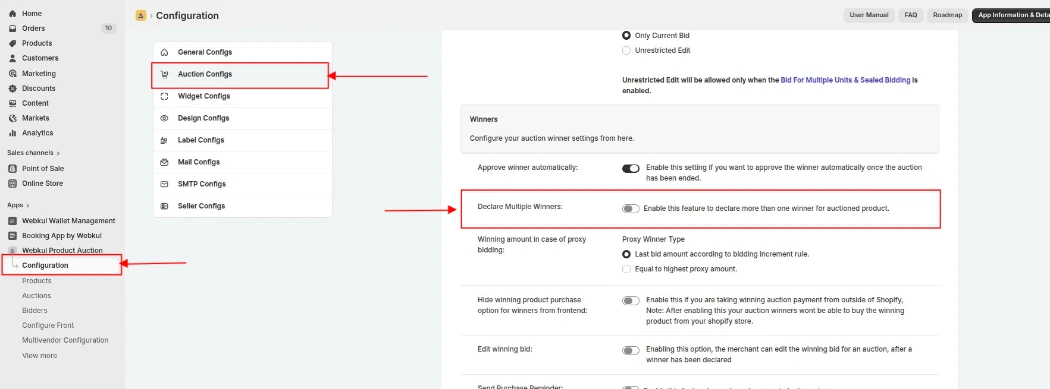Click the Markets globe icon

[12, 118]
